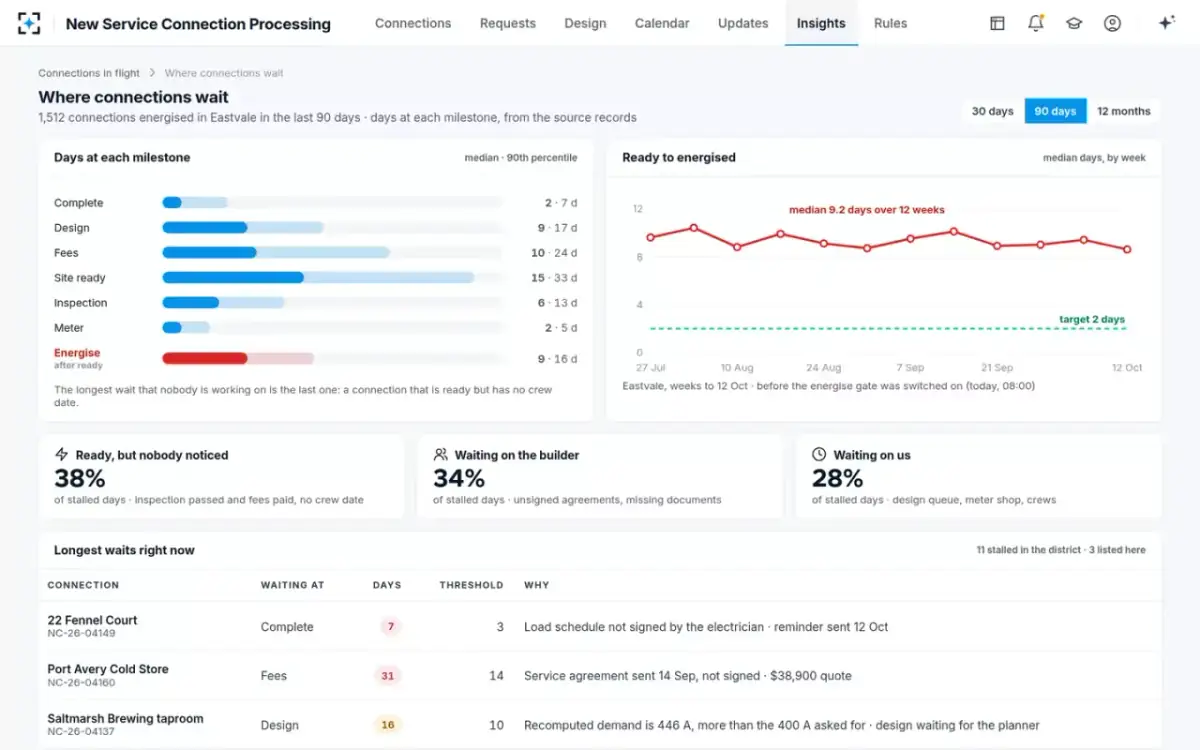Click the Longest waits right now heading

124,550
